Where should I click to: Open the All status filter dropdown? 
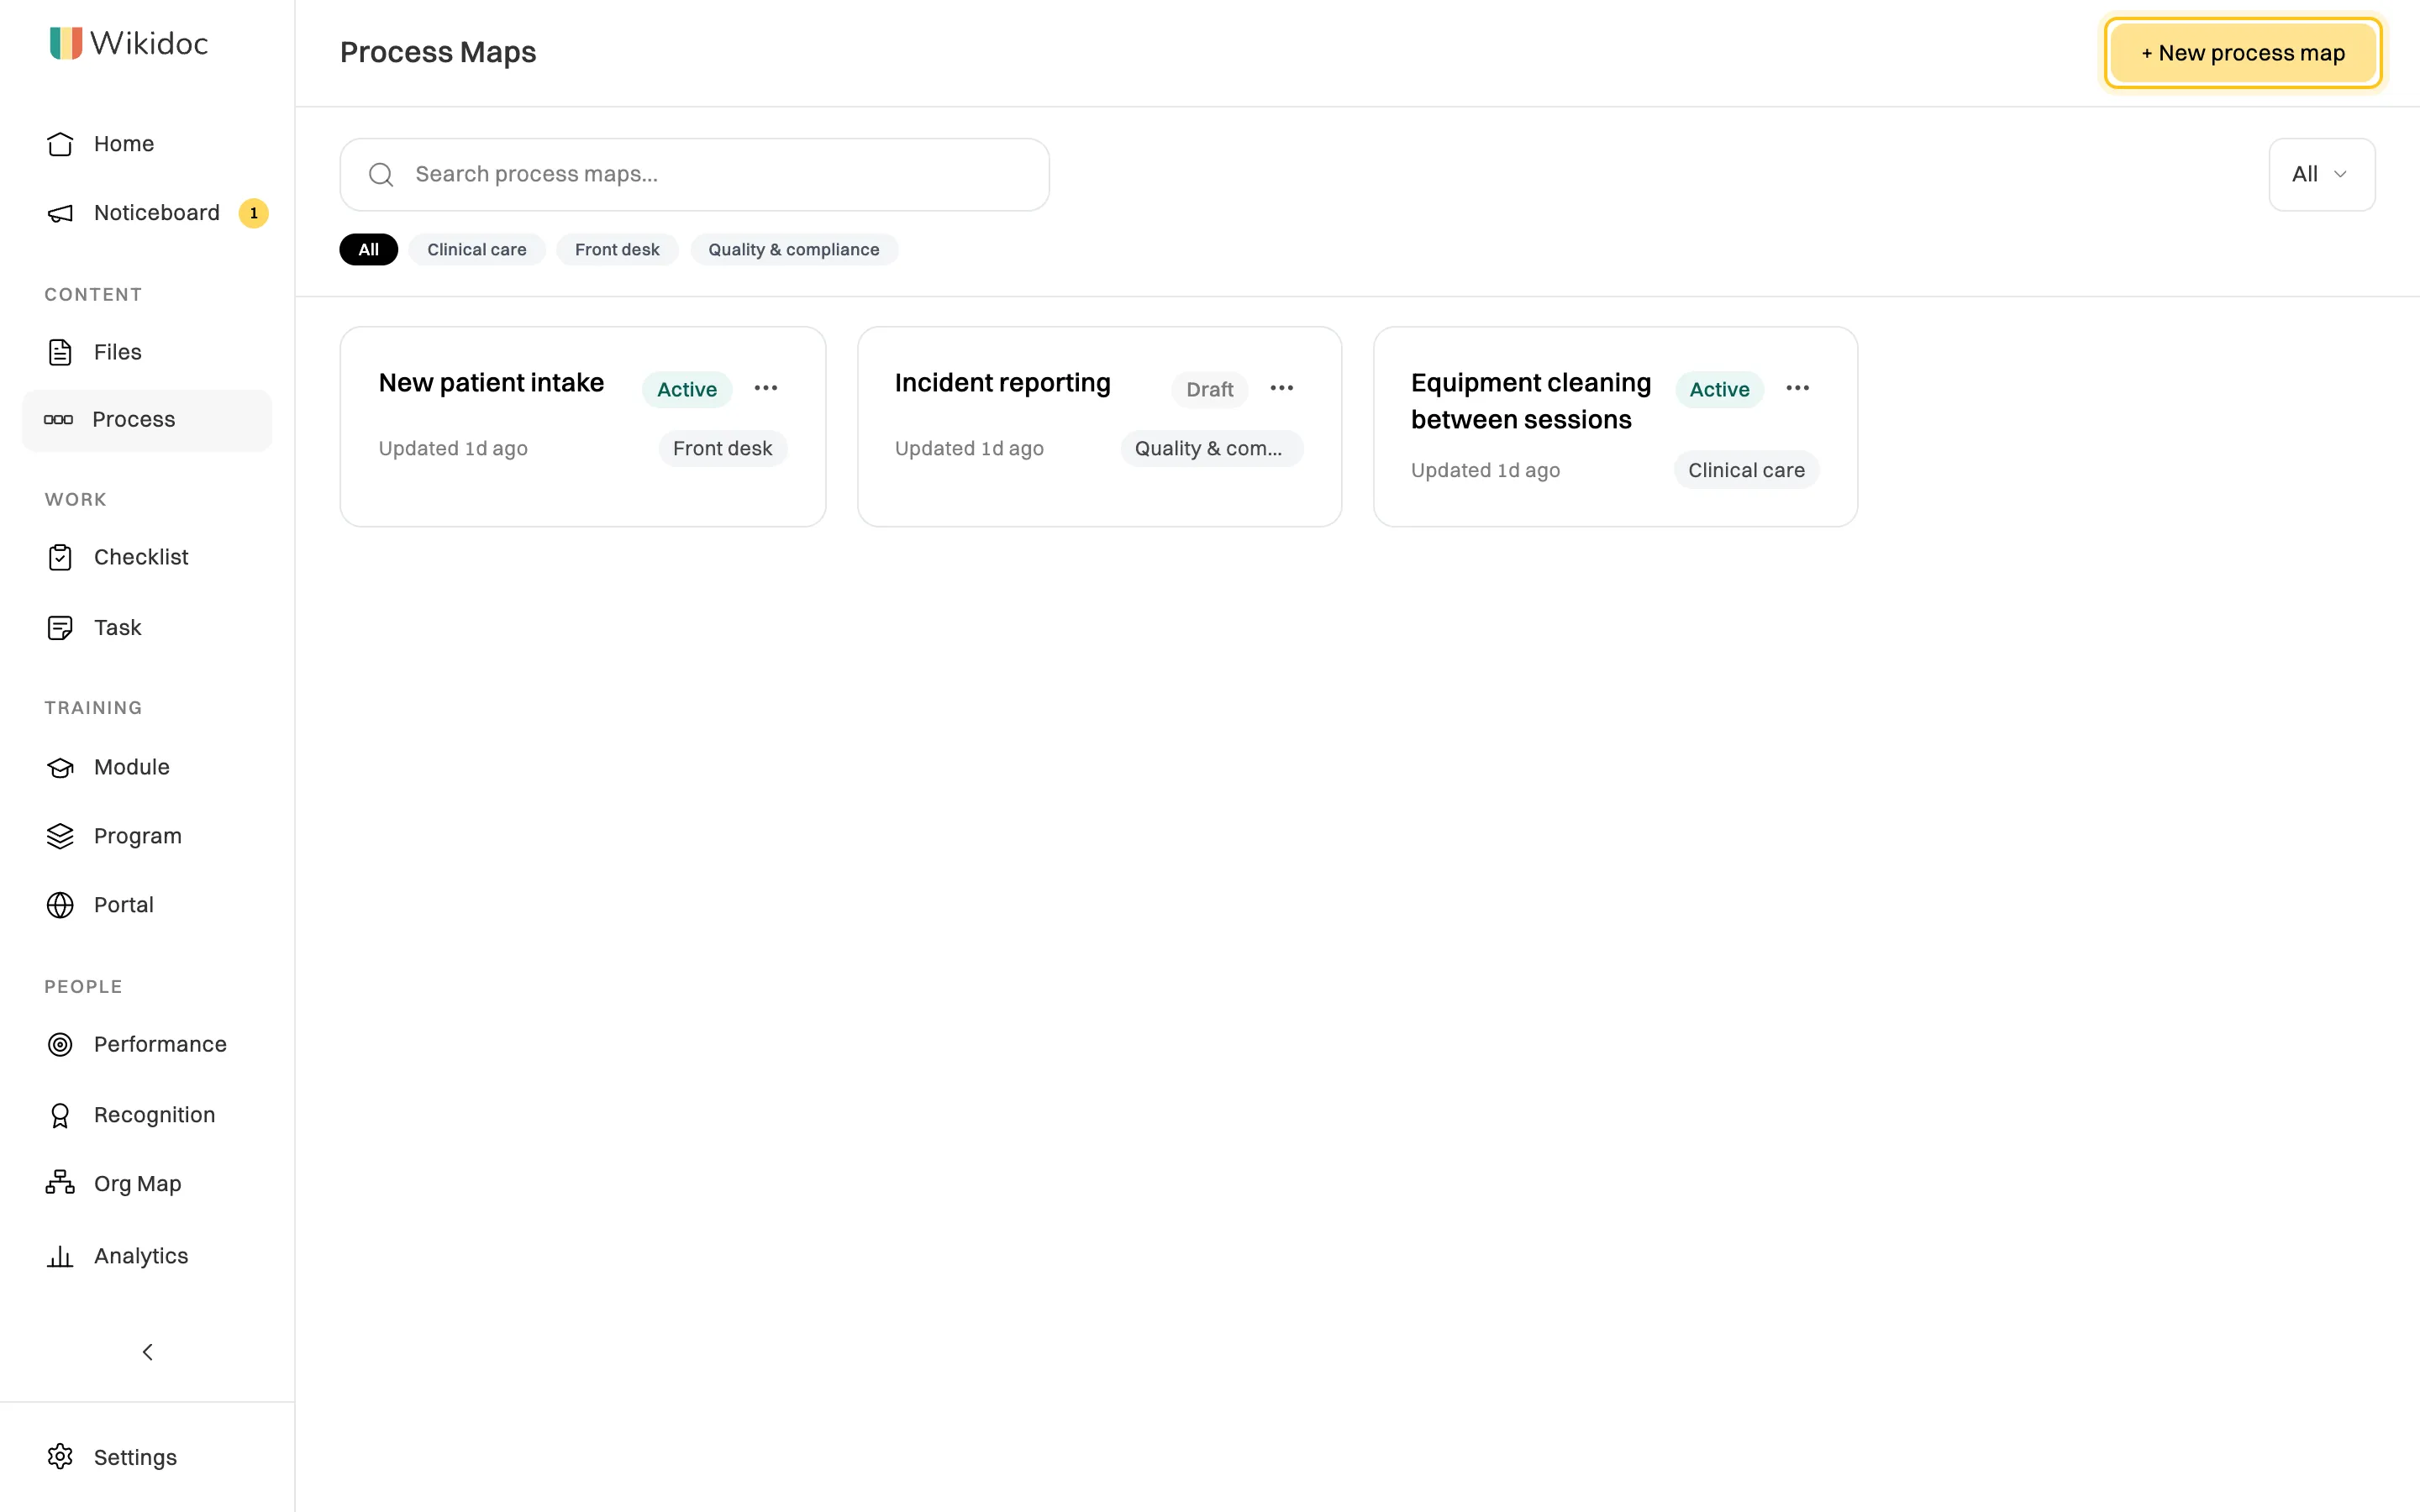point(2322,175)
